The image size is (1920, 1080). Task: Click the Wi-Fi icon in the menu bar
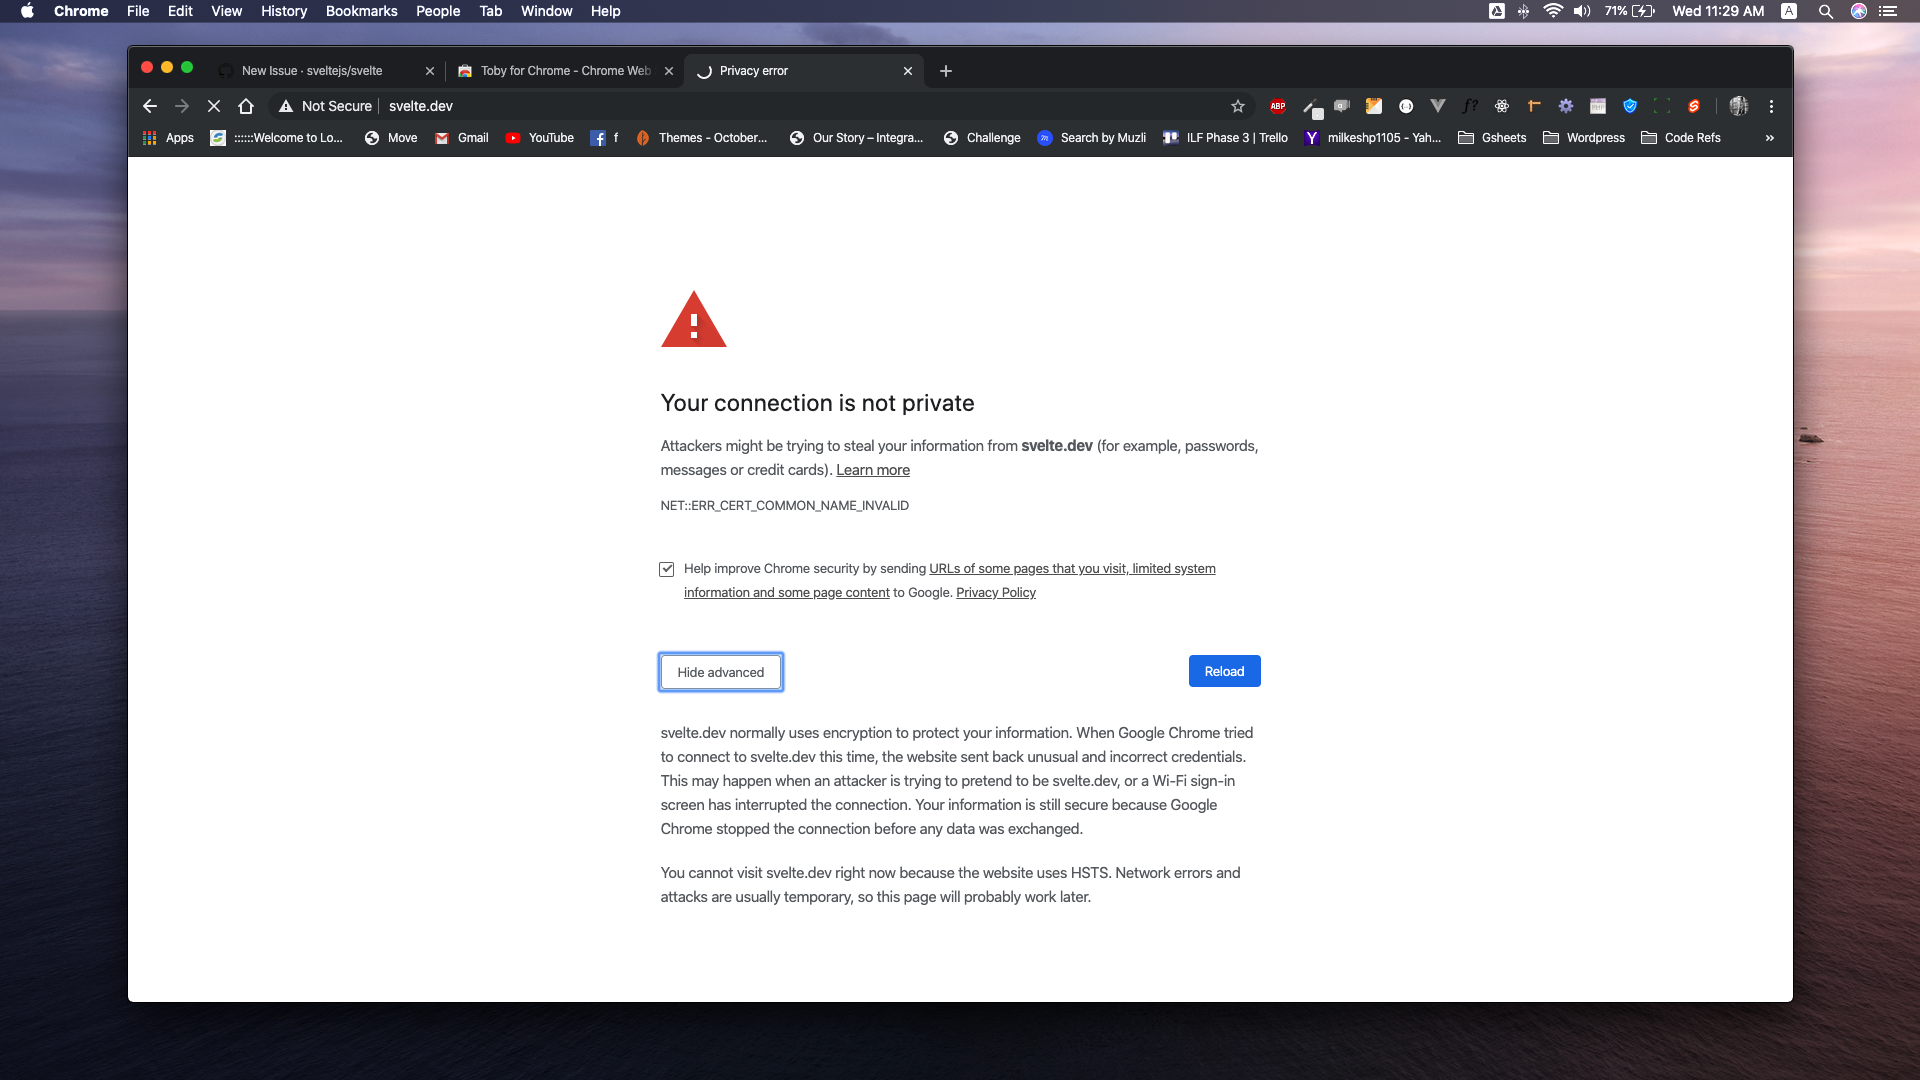[x=1552, y=11]
